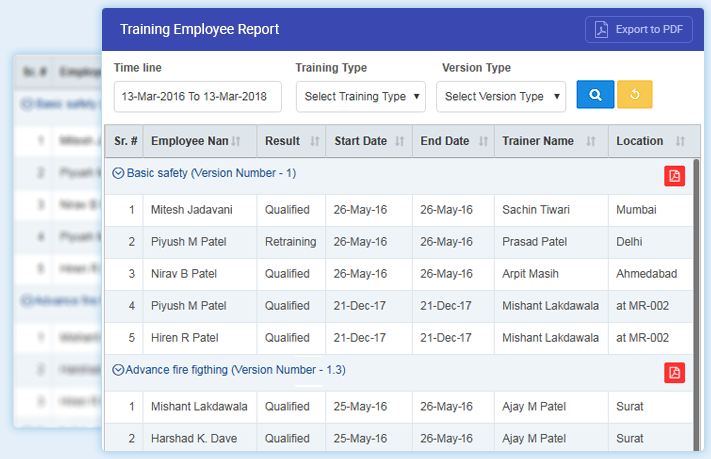
Task: Sort by End Date column
Action: pos(483,141)
